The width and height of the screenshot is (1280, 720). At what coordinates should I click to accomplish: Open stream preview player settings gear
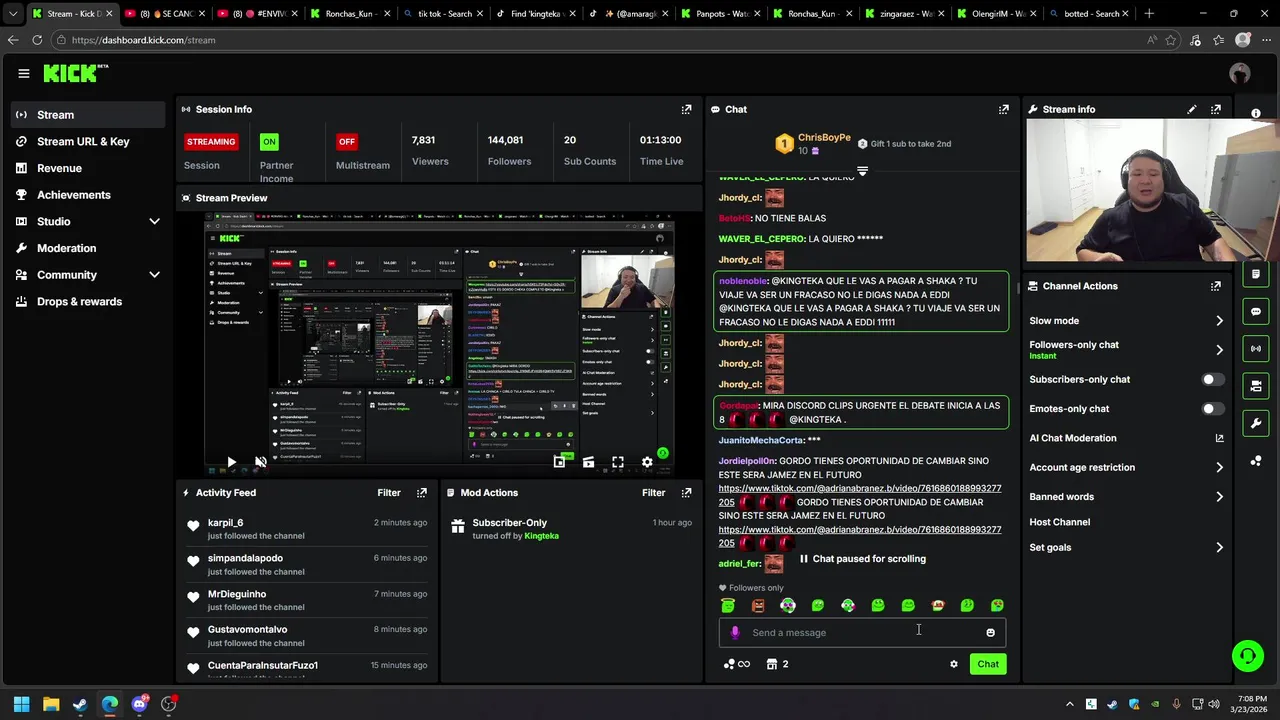(647, 462)
